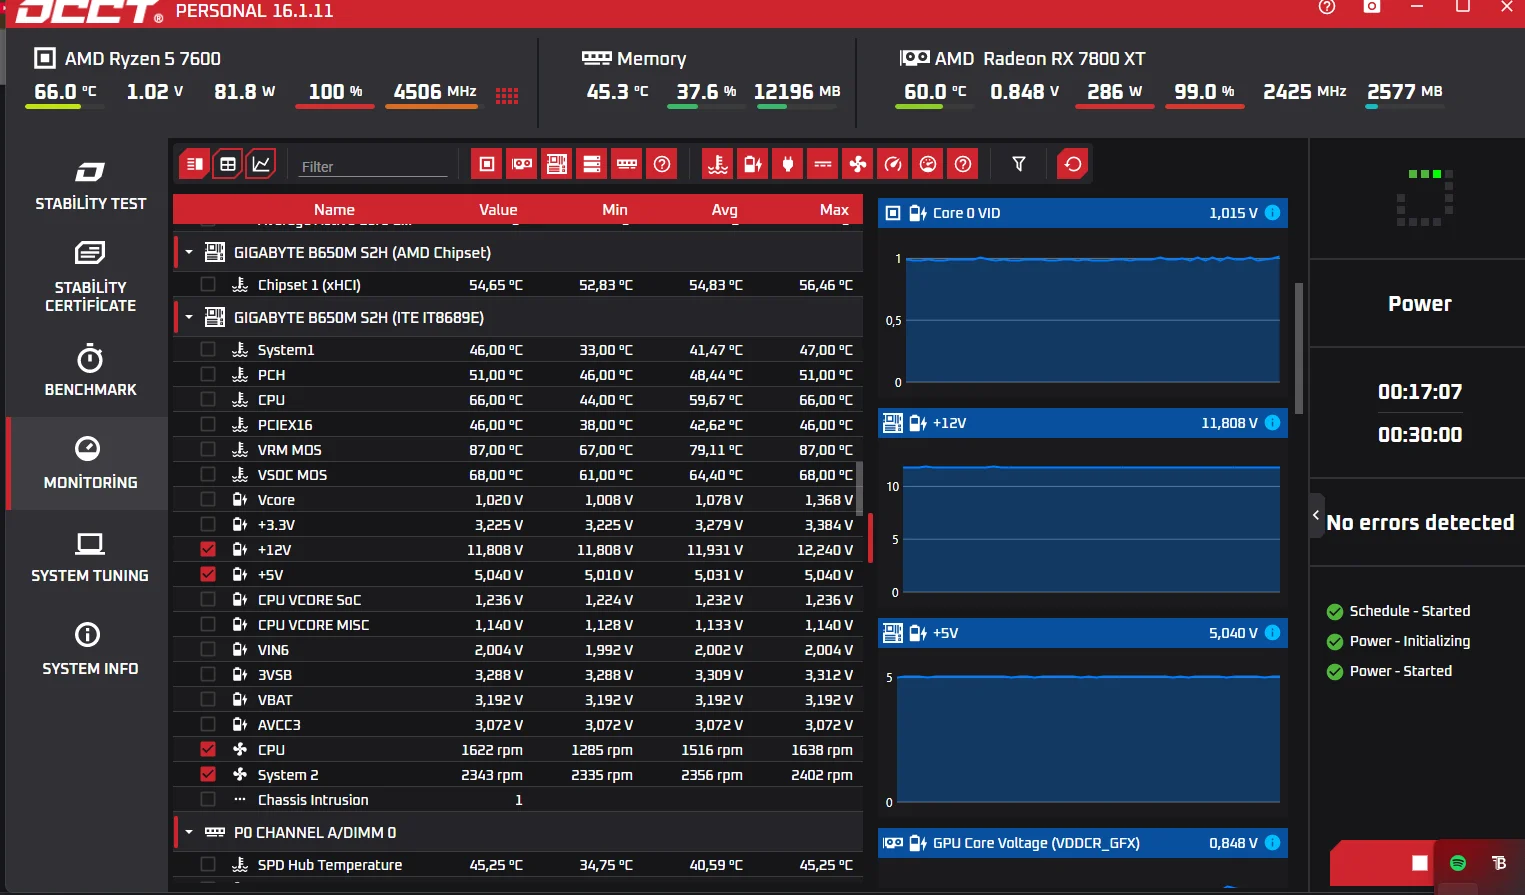This screenshot has height=895, width=1525.
Task: Toggle the storage drive hardware filter icon
Action: click(x=592, y=164)
